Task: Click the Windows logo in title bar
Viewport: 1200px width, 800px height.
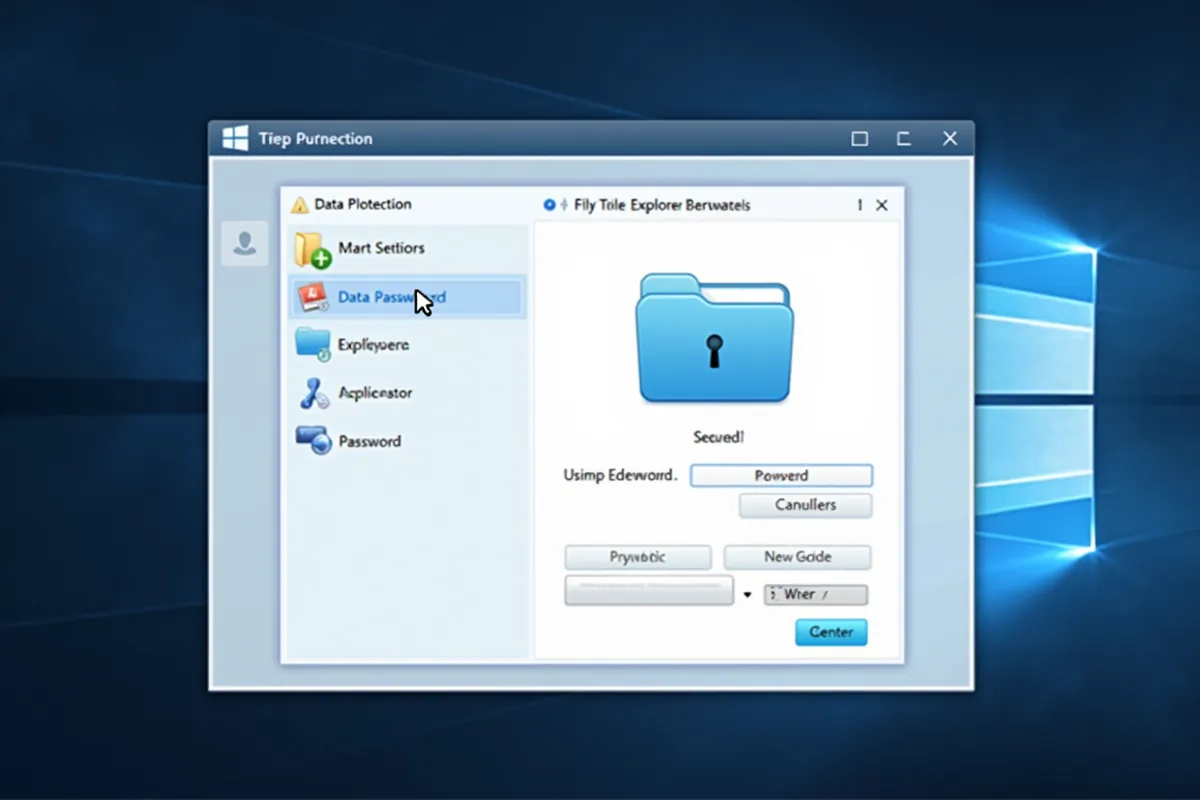Action: [235, 139]
